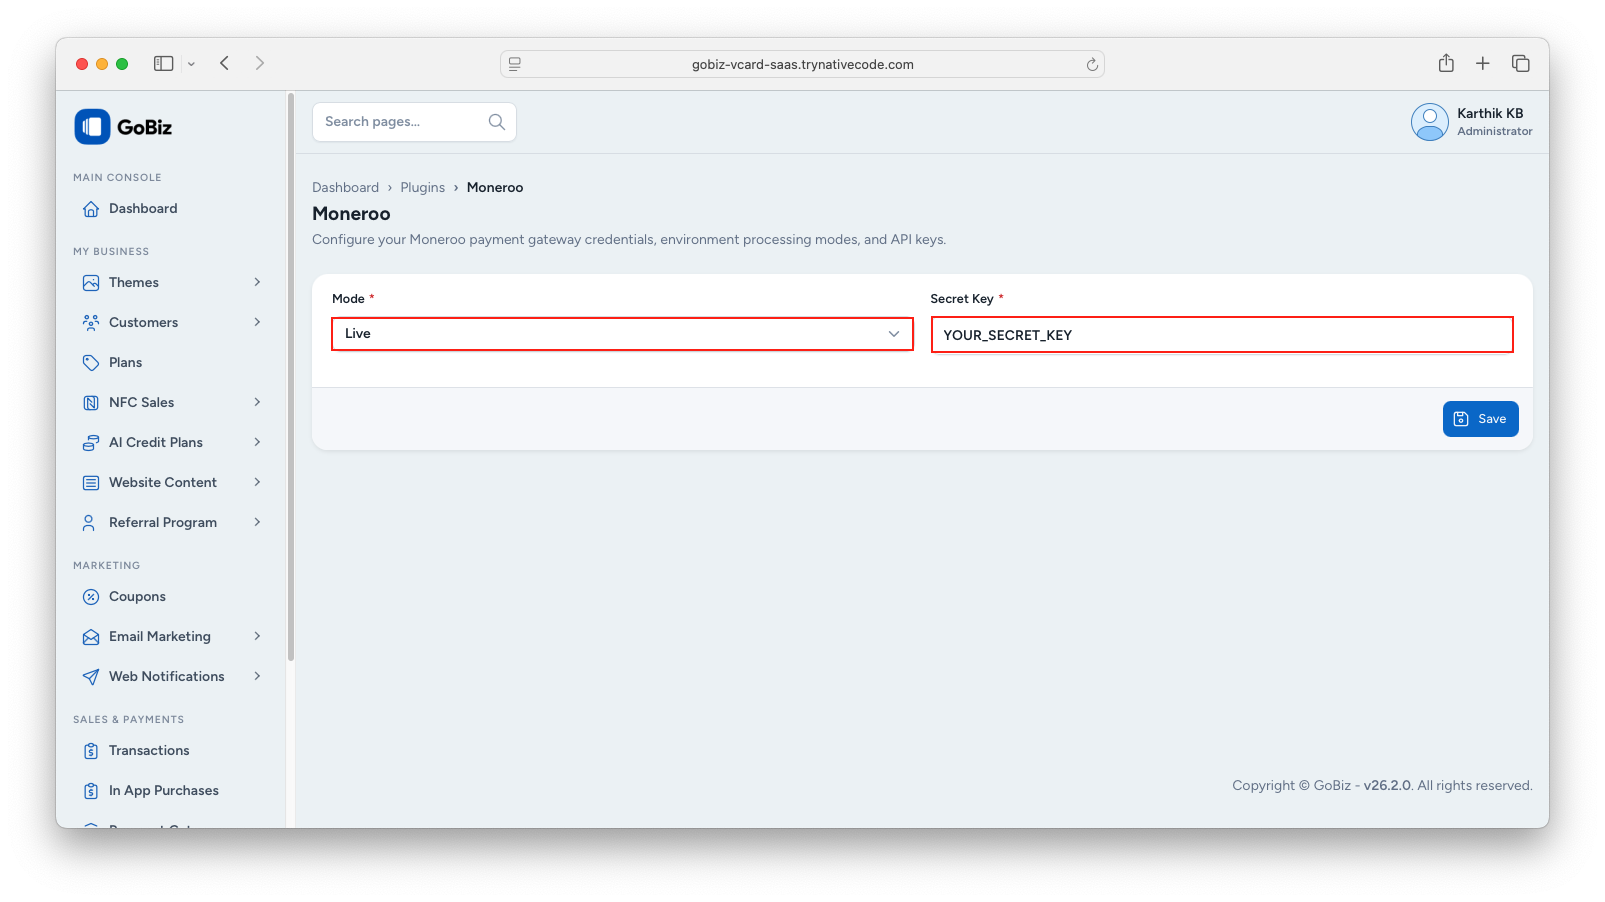The image size is (1605, 902).
Task: Click the website settings icon in address bar
Action: (x=515, y=64)
